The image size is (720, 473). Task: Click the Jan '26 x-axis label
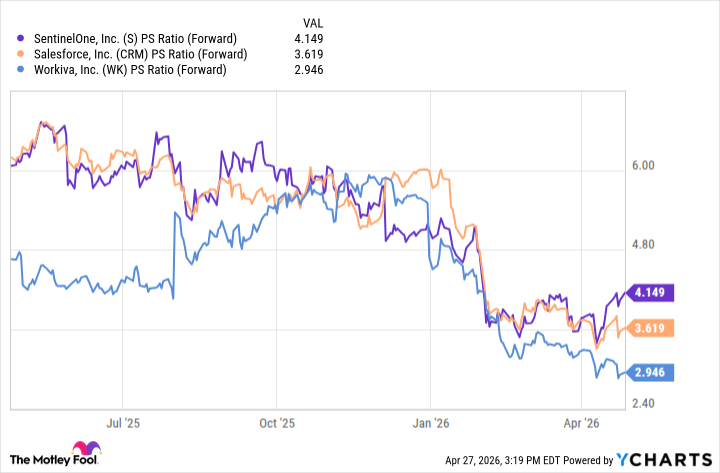pos(431,424)
